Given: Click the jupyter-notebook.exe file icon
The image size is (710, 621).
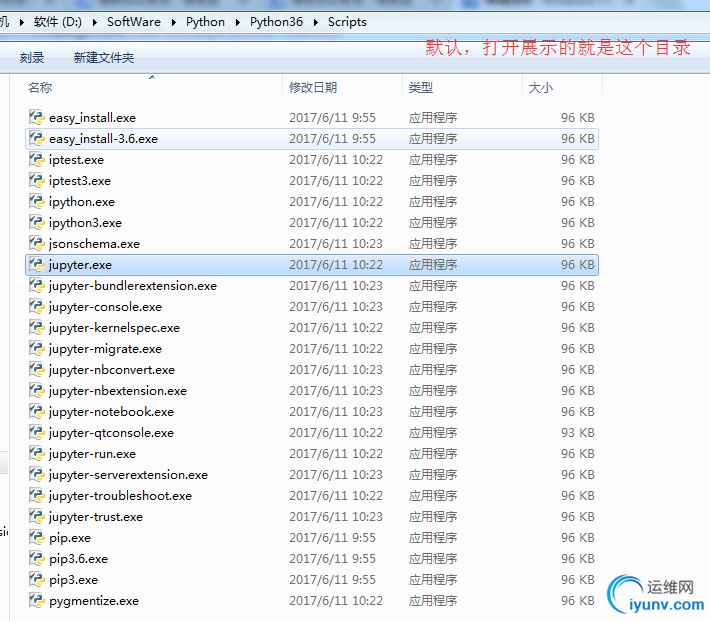Looking at the screenshot, I should coord(37,411).
